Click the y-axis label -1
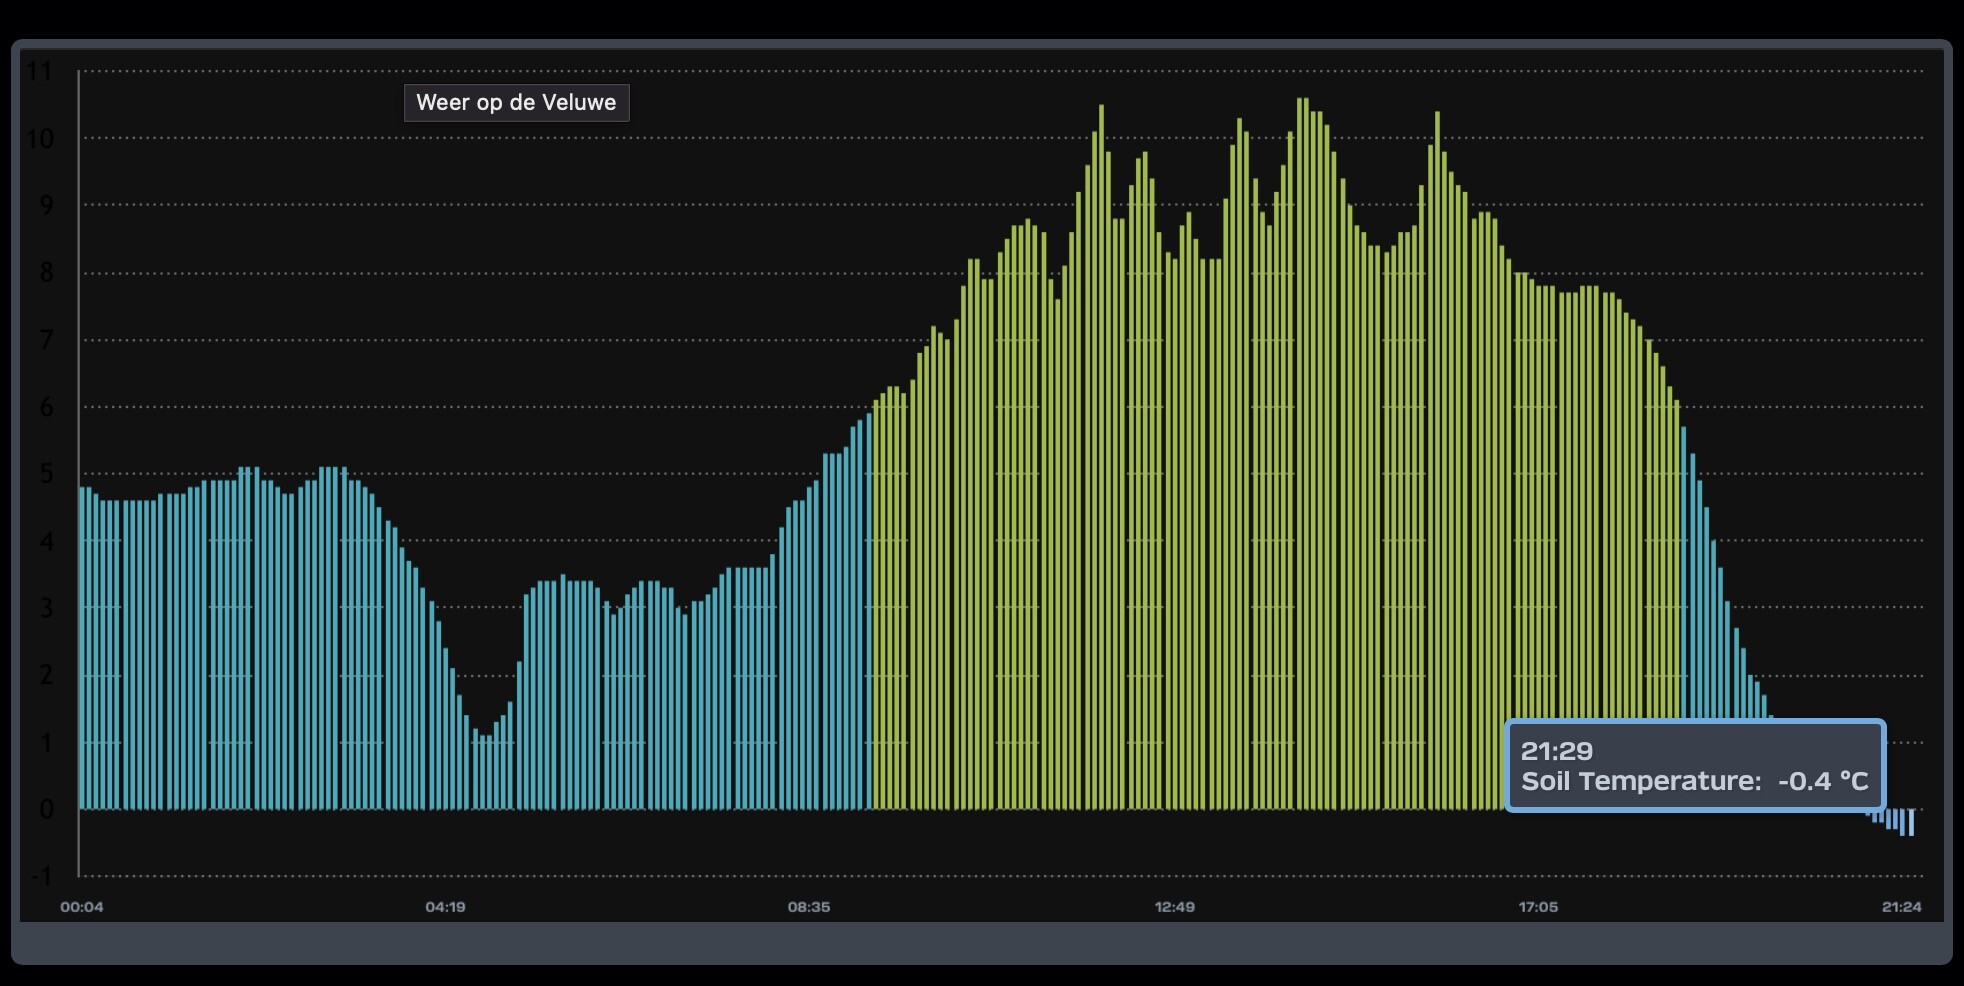The height and width of the screenshot is (986, 1964). coord(41,876)
